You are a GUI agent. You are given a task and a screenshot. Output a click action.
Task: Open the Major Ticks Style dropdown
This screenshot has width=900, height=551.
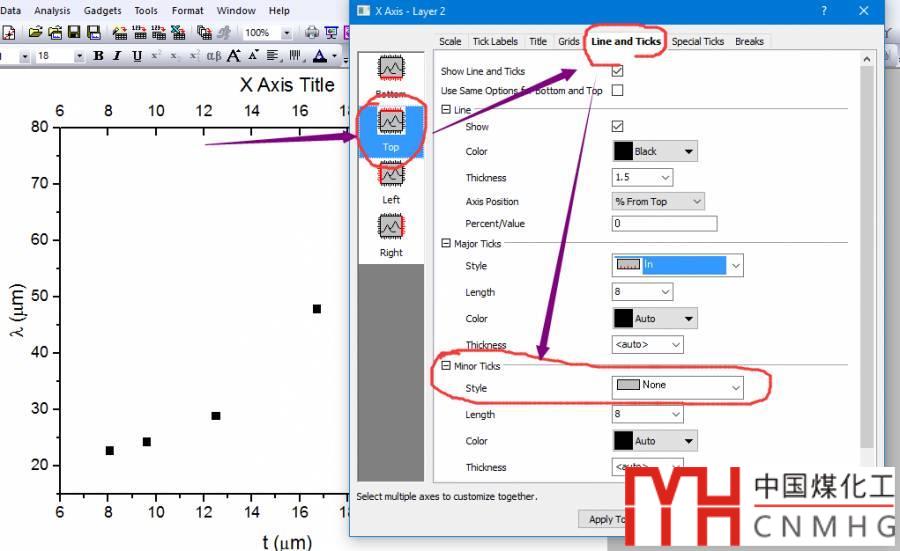[735, 265]
